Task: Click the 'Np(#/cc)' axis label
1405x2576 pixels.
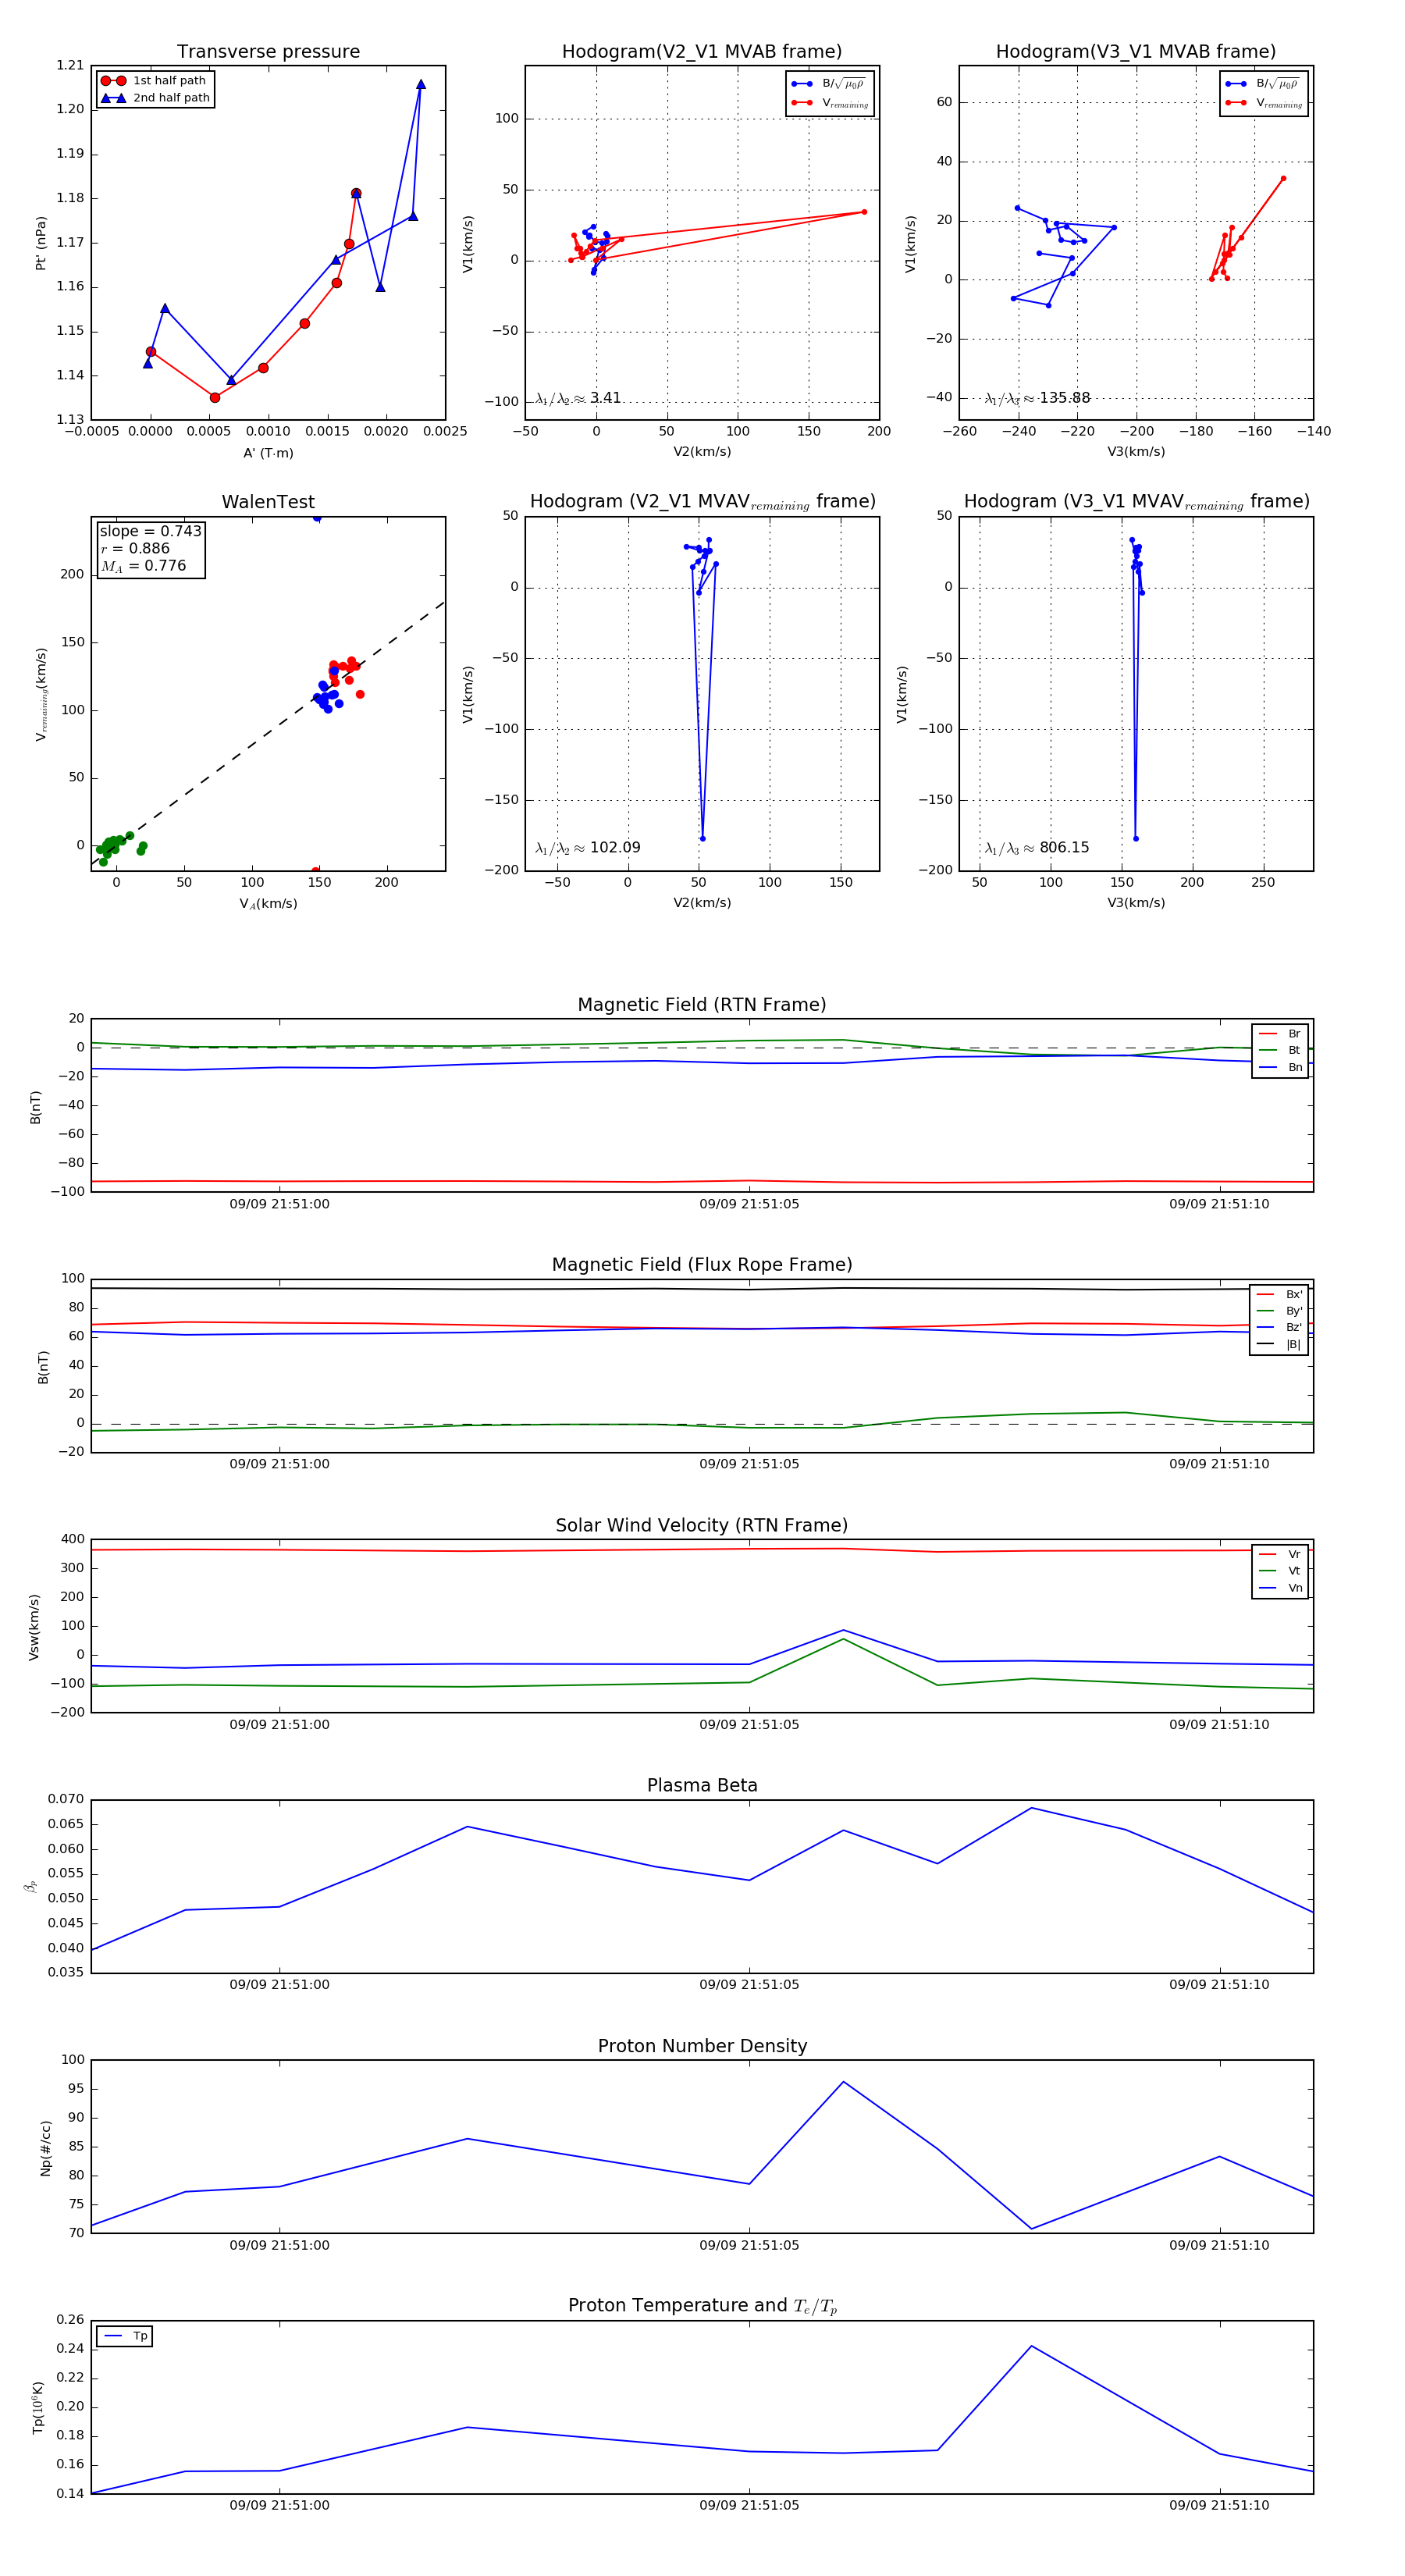Action: pyautogui.click(x=45, y=2148)
